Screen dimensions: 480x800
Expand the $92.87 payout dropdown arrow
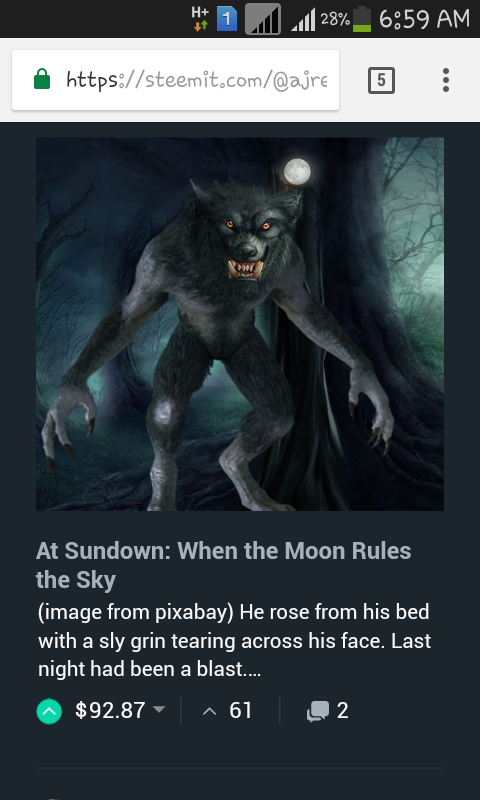(159, 710)
